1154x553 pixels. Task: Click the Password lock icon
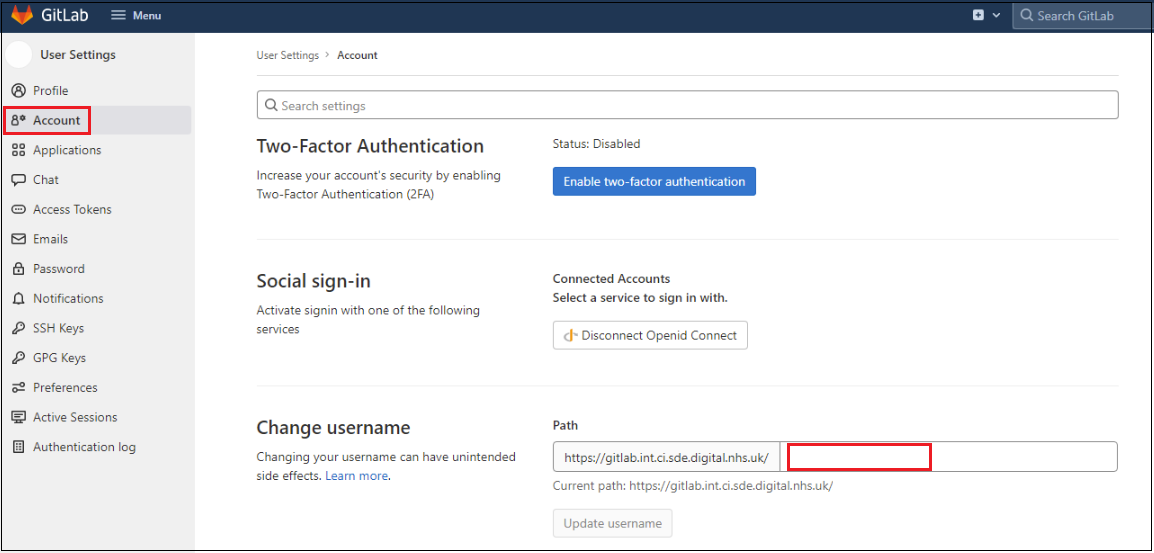pyautogui.click(x=19, y=269)
